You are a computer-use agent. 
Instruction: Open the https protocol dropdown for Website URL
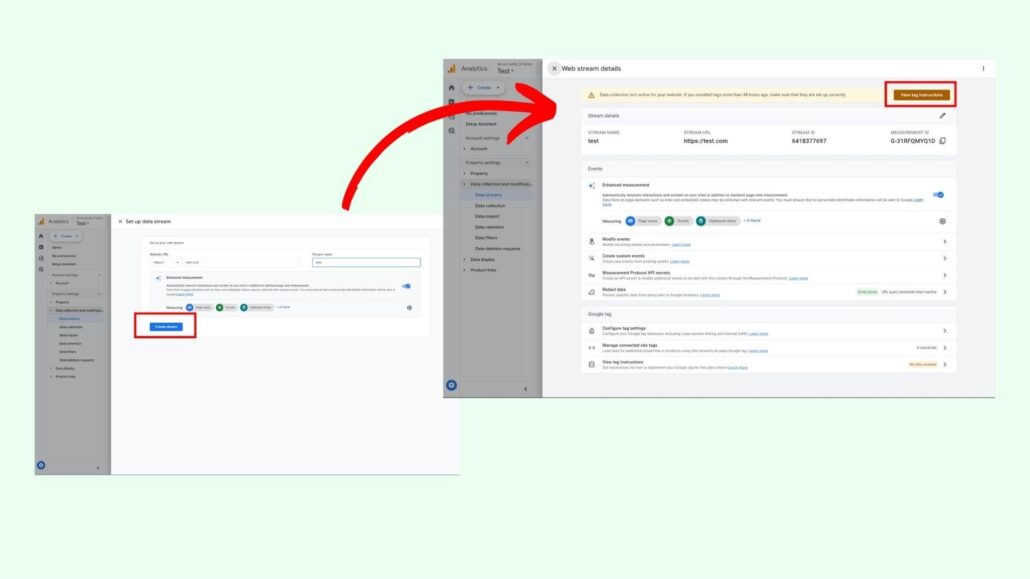[164, 262]
